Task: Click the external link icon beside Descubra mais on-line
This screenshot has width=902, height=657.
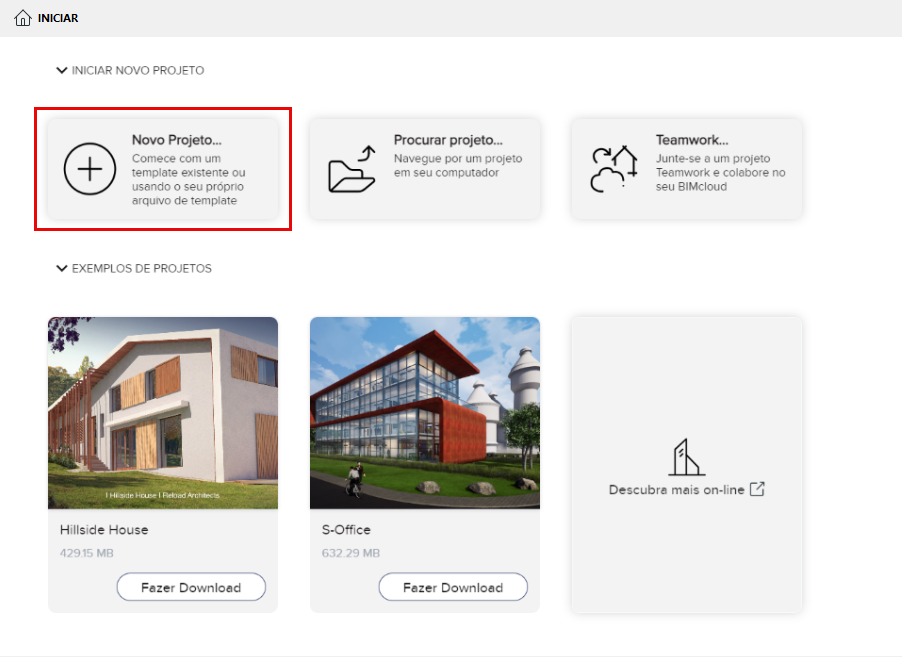Action: tap(757, 489)
